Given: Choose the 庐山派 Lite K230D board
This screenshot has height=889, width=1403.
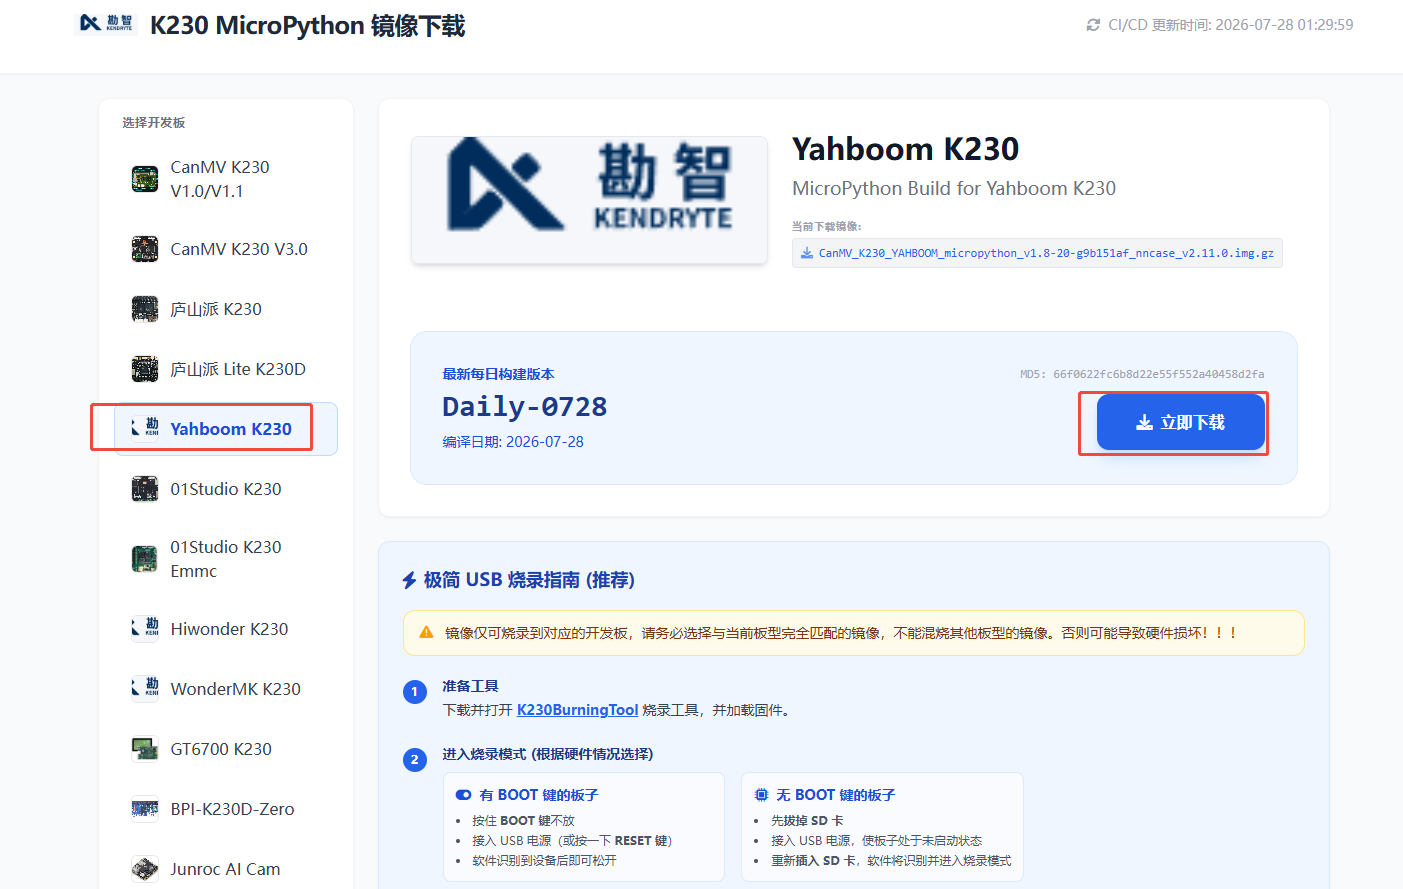Looking at the screenshot, I should (x=226, y=369).
